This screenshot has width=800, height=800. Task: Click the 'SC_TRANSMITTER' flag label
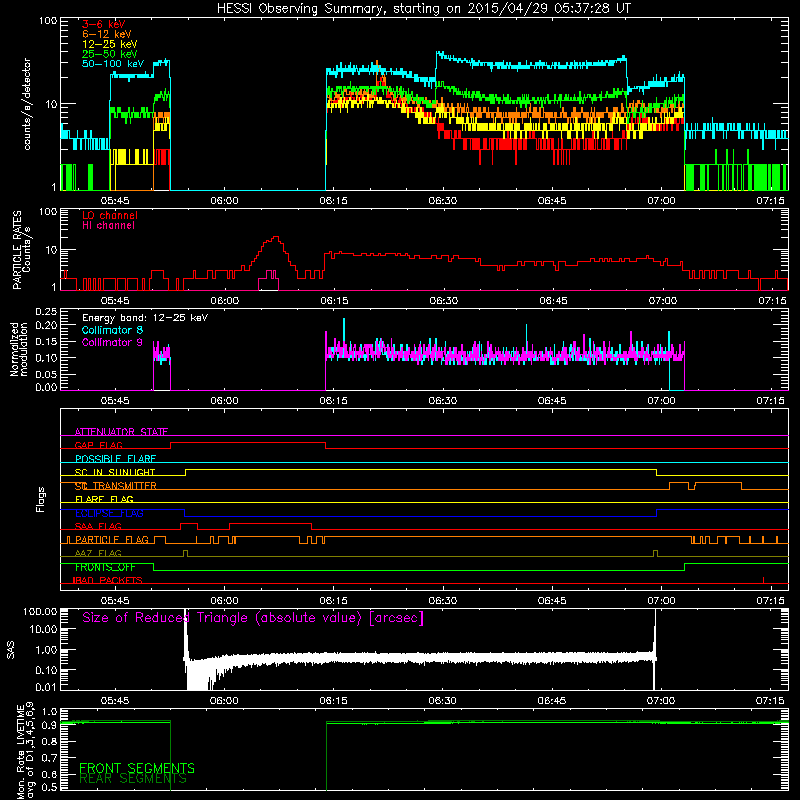pyautogui.click(x=115, y=486)
